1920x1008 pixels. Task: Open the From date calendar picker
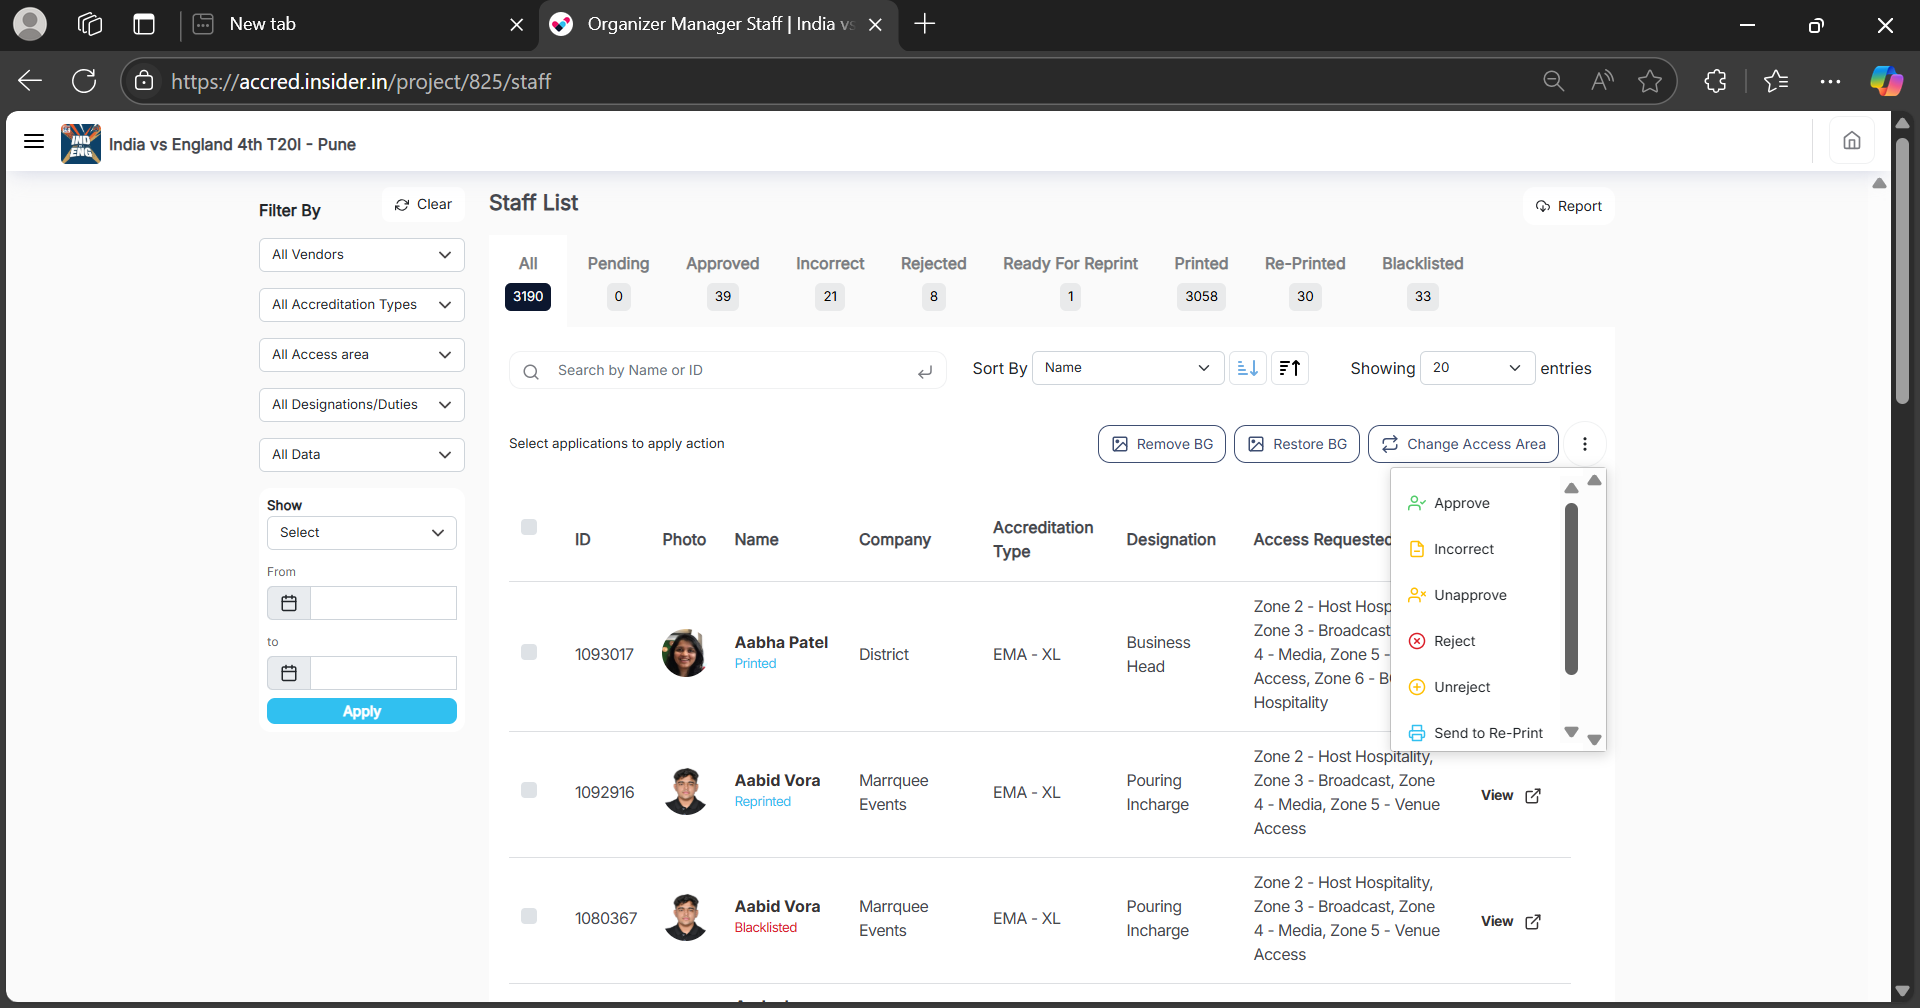289,603
